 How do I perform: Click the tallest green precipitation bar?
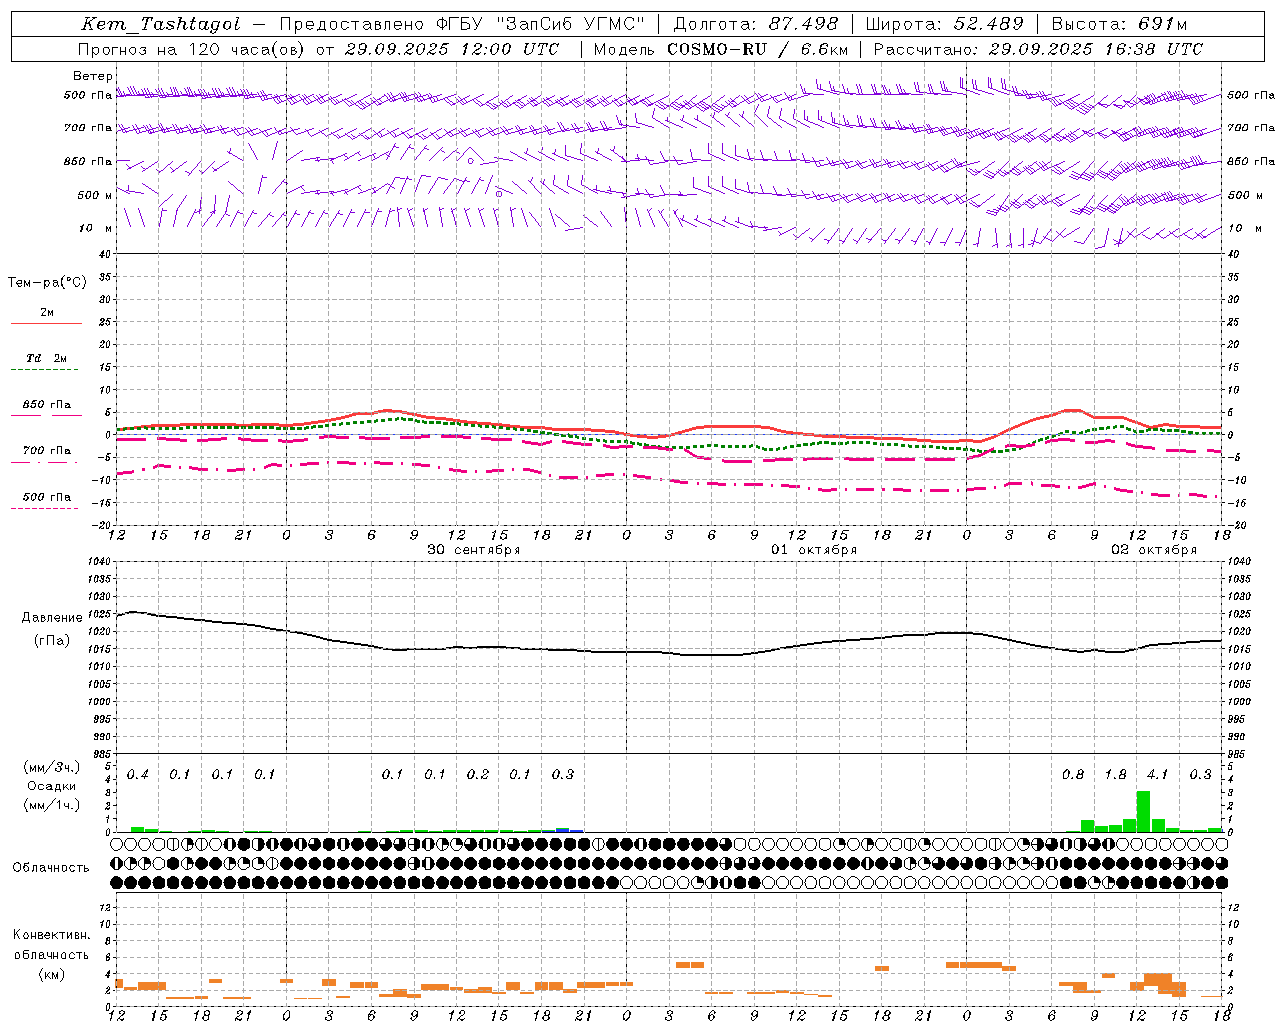pos(1143,811)
